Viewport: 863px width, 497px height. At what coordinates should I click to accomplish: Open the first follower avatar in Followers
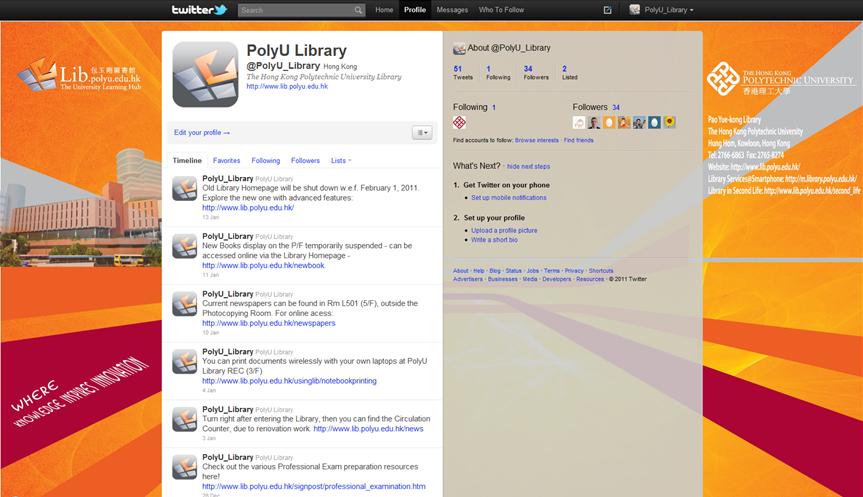point(579,122)
